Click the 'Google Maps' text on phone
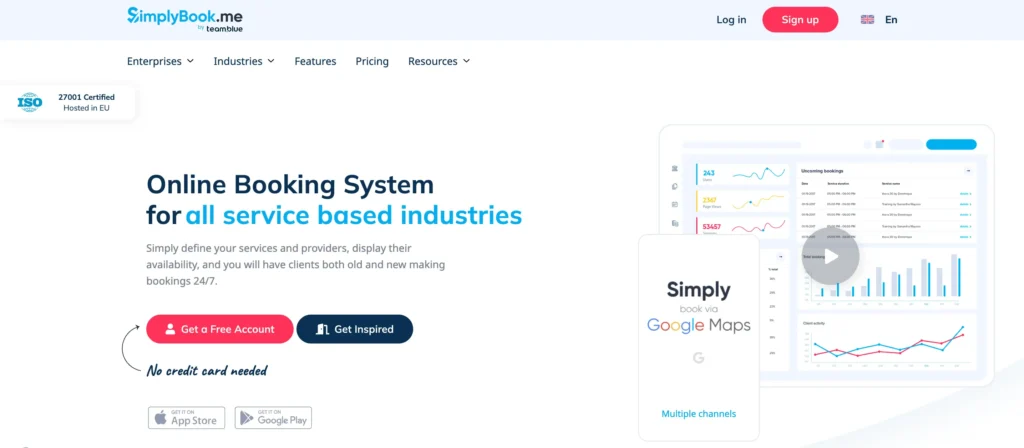This screenshot has height=448, width=1024. click(698, 325)
